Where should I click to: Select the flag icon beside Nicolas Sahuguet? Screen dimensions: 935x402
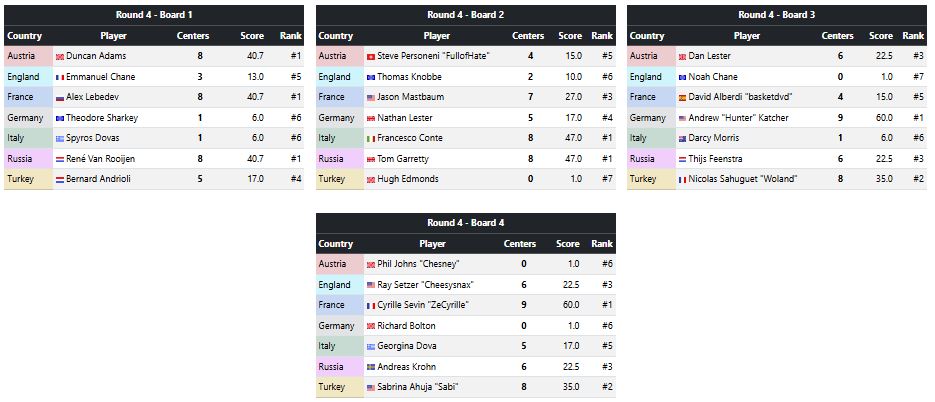[683, 179]
